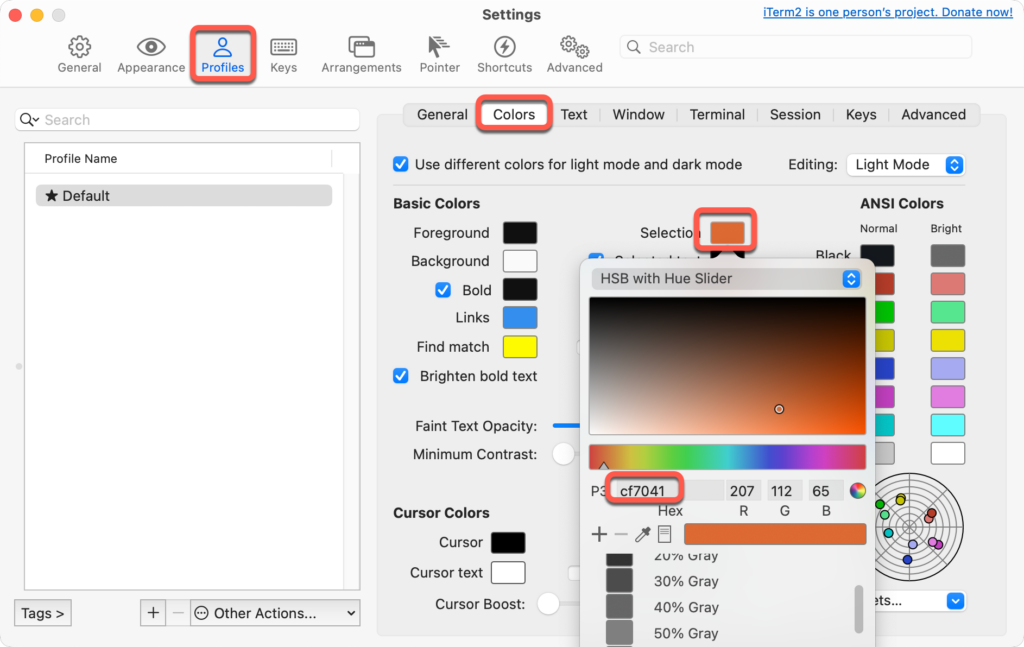Click the Tags expander button
1024x647 pixels.
[42, 612]
